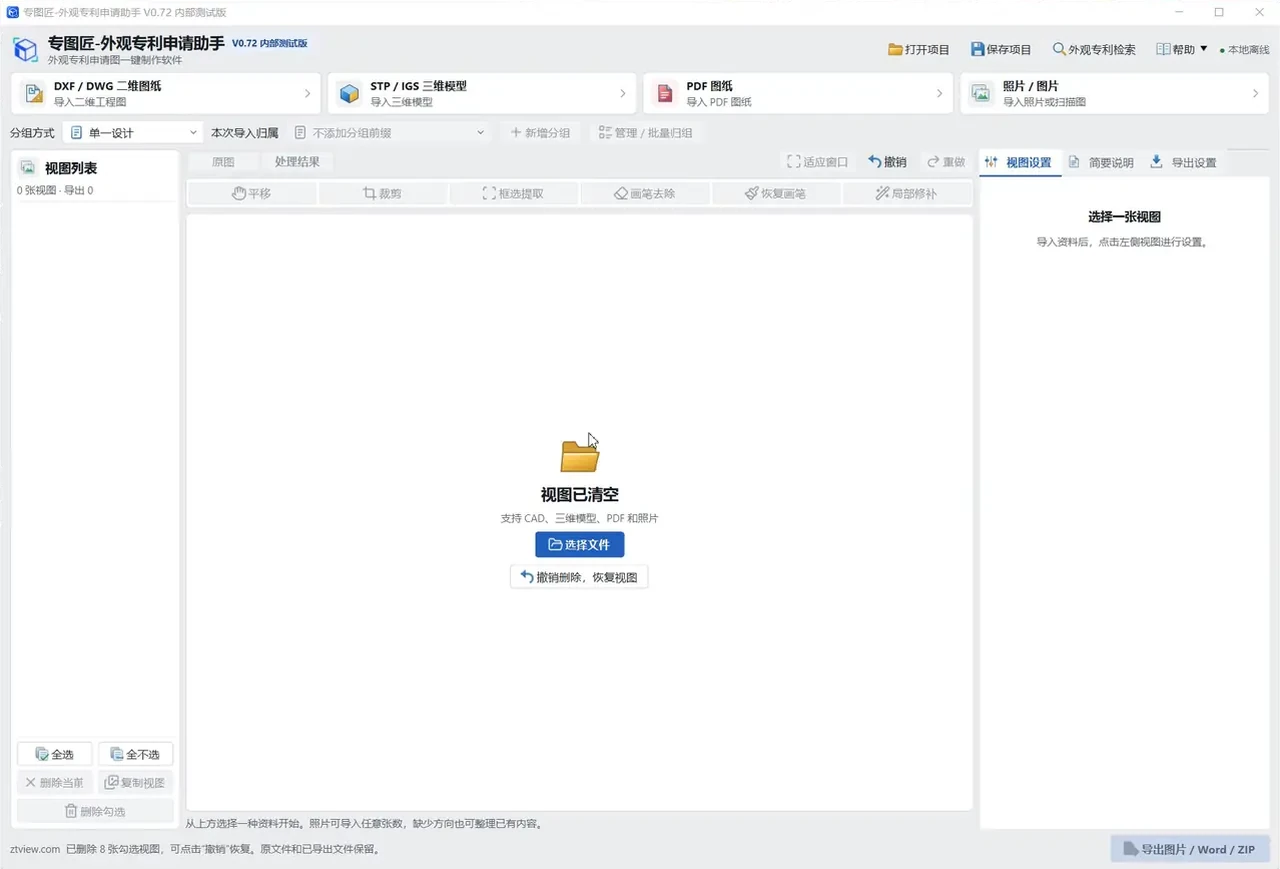Expand the PDF 图纸 chevron arrow

(x=939, y=94)
